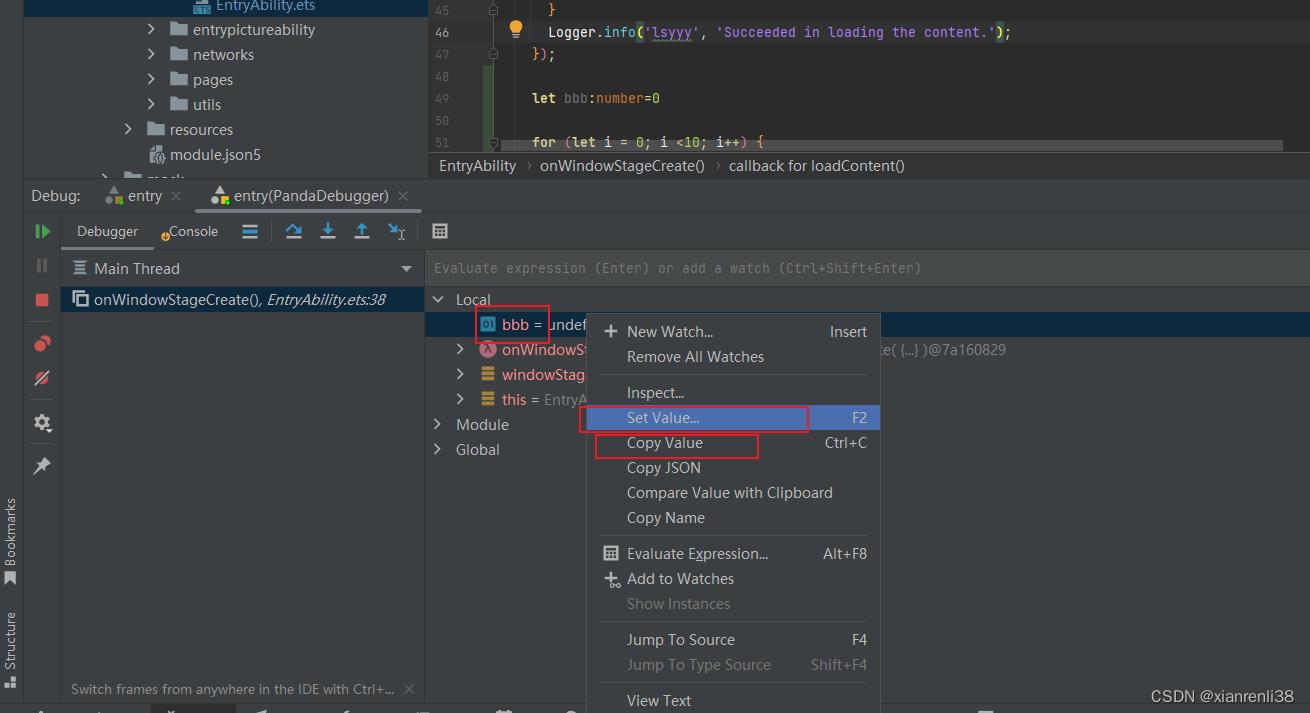1310x713 pixels.
Task: Expand the Global variables node
Action: point(438,449)
